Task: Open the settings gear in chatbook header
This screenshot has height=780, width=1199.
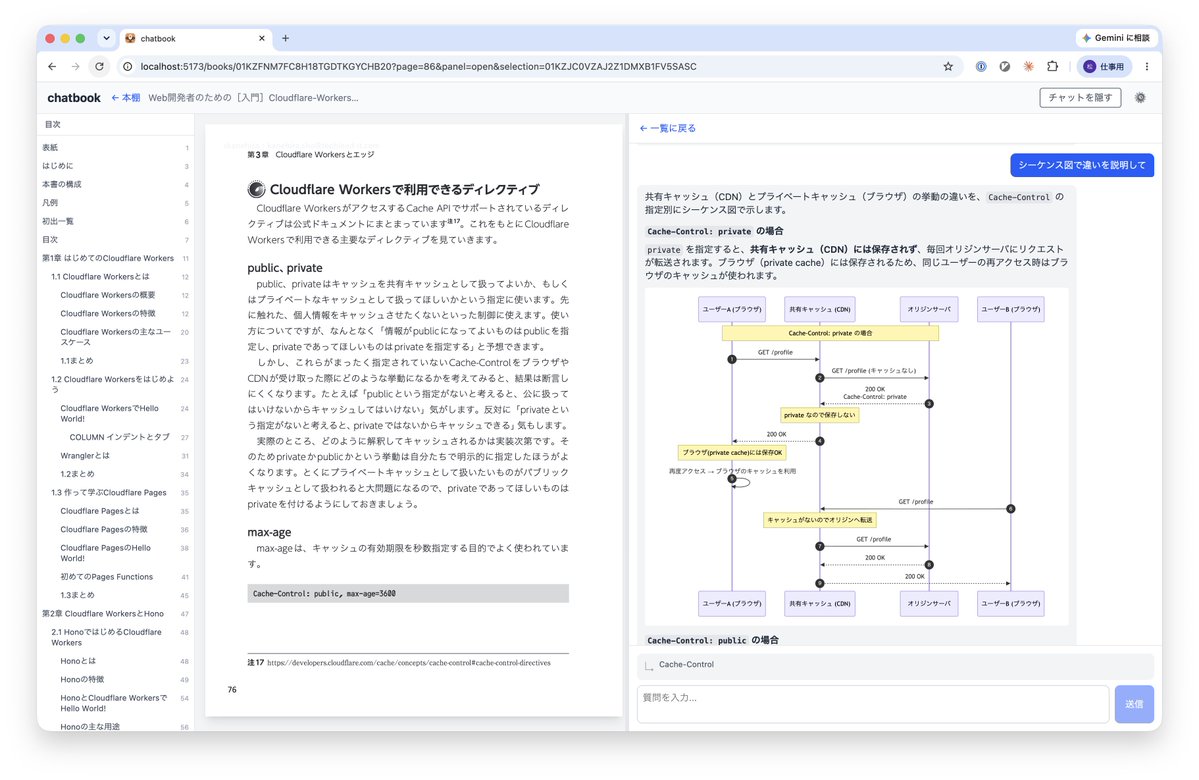Action: [1140, 98]
